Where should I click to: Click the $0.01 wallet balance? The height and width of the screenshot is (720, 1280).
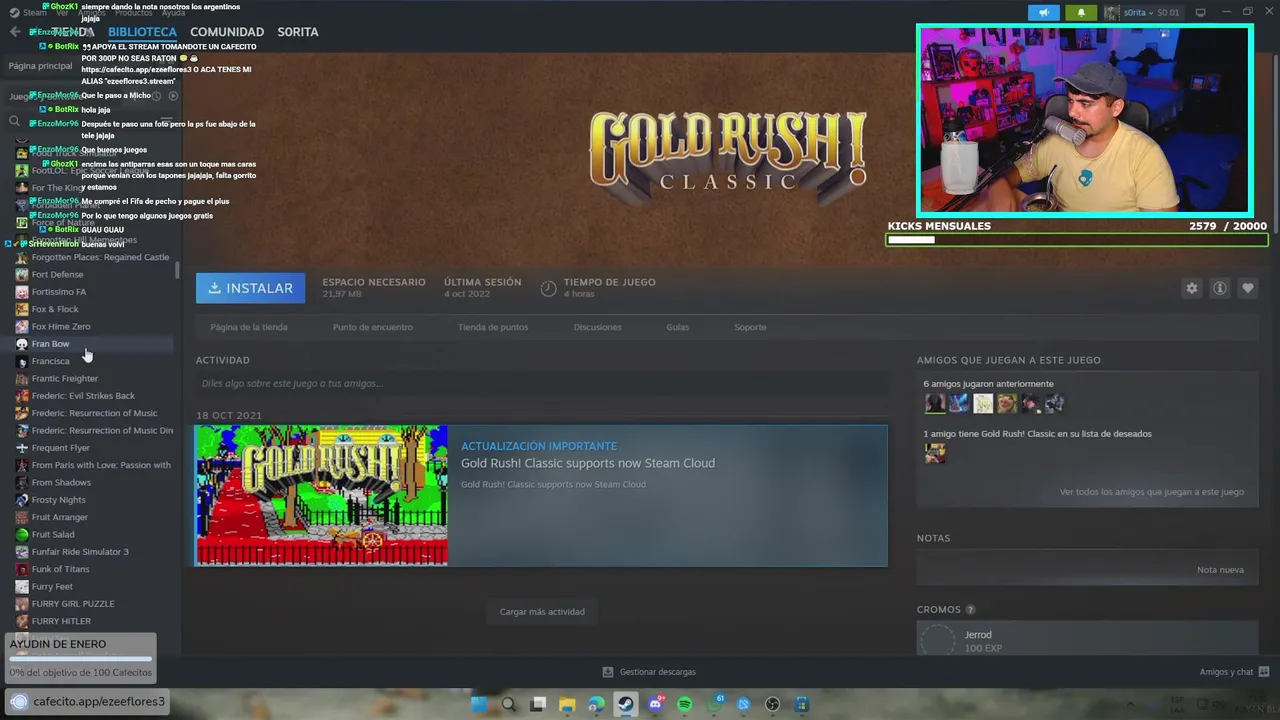click(1168, 13)
